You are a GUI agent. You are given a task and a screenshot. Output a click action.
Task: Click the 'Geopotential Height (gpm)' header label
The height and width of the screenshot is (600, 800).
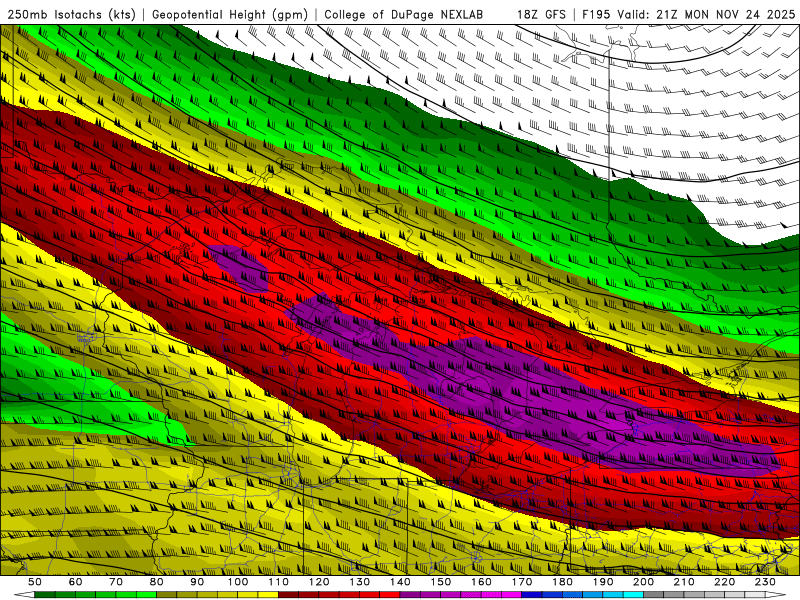pyautogui.click(x=230, y=14)
